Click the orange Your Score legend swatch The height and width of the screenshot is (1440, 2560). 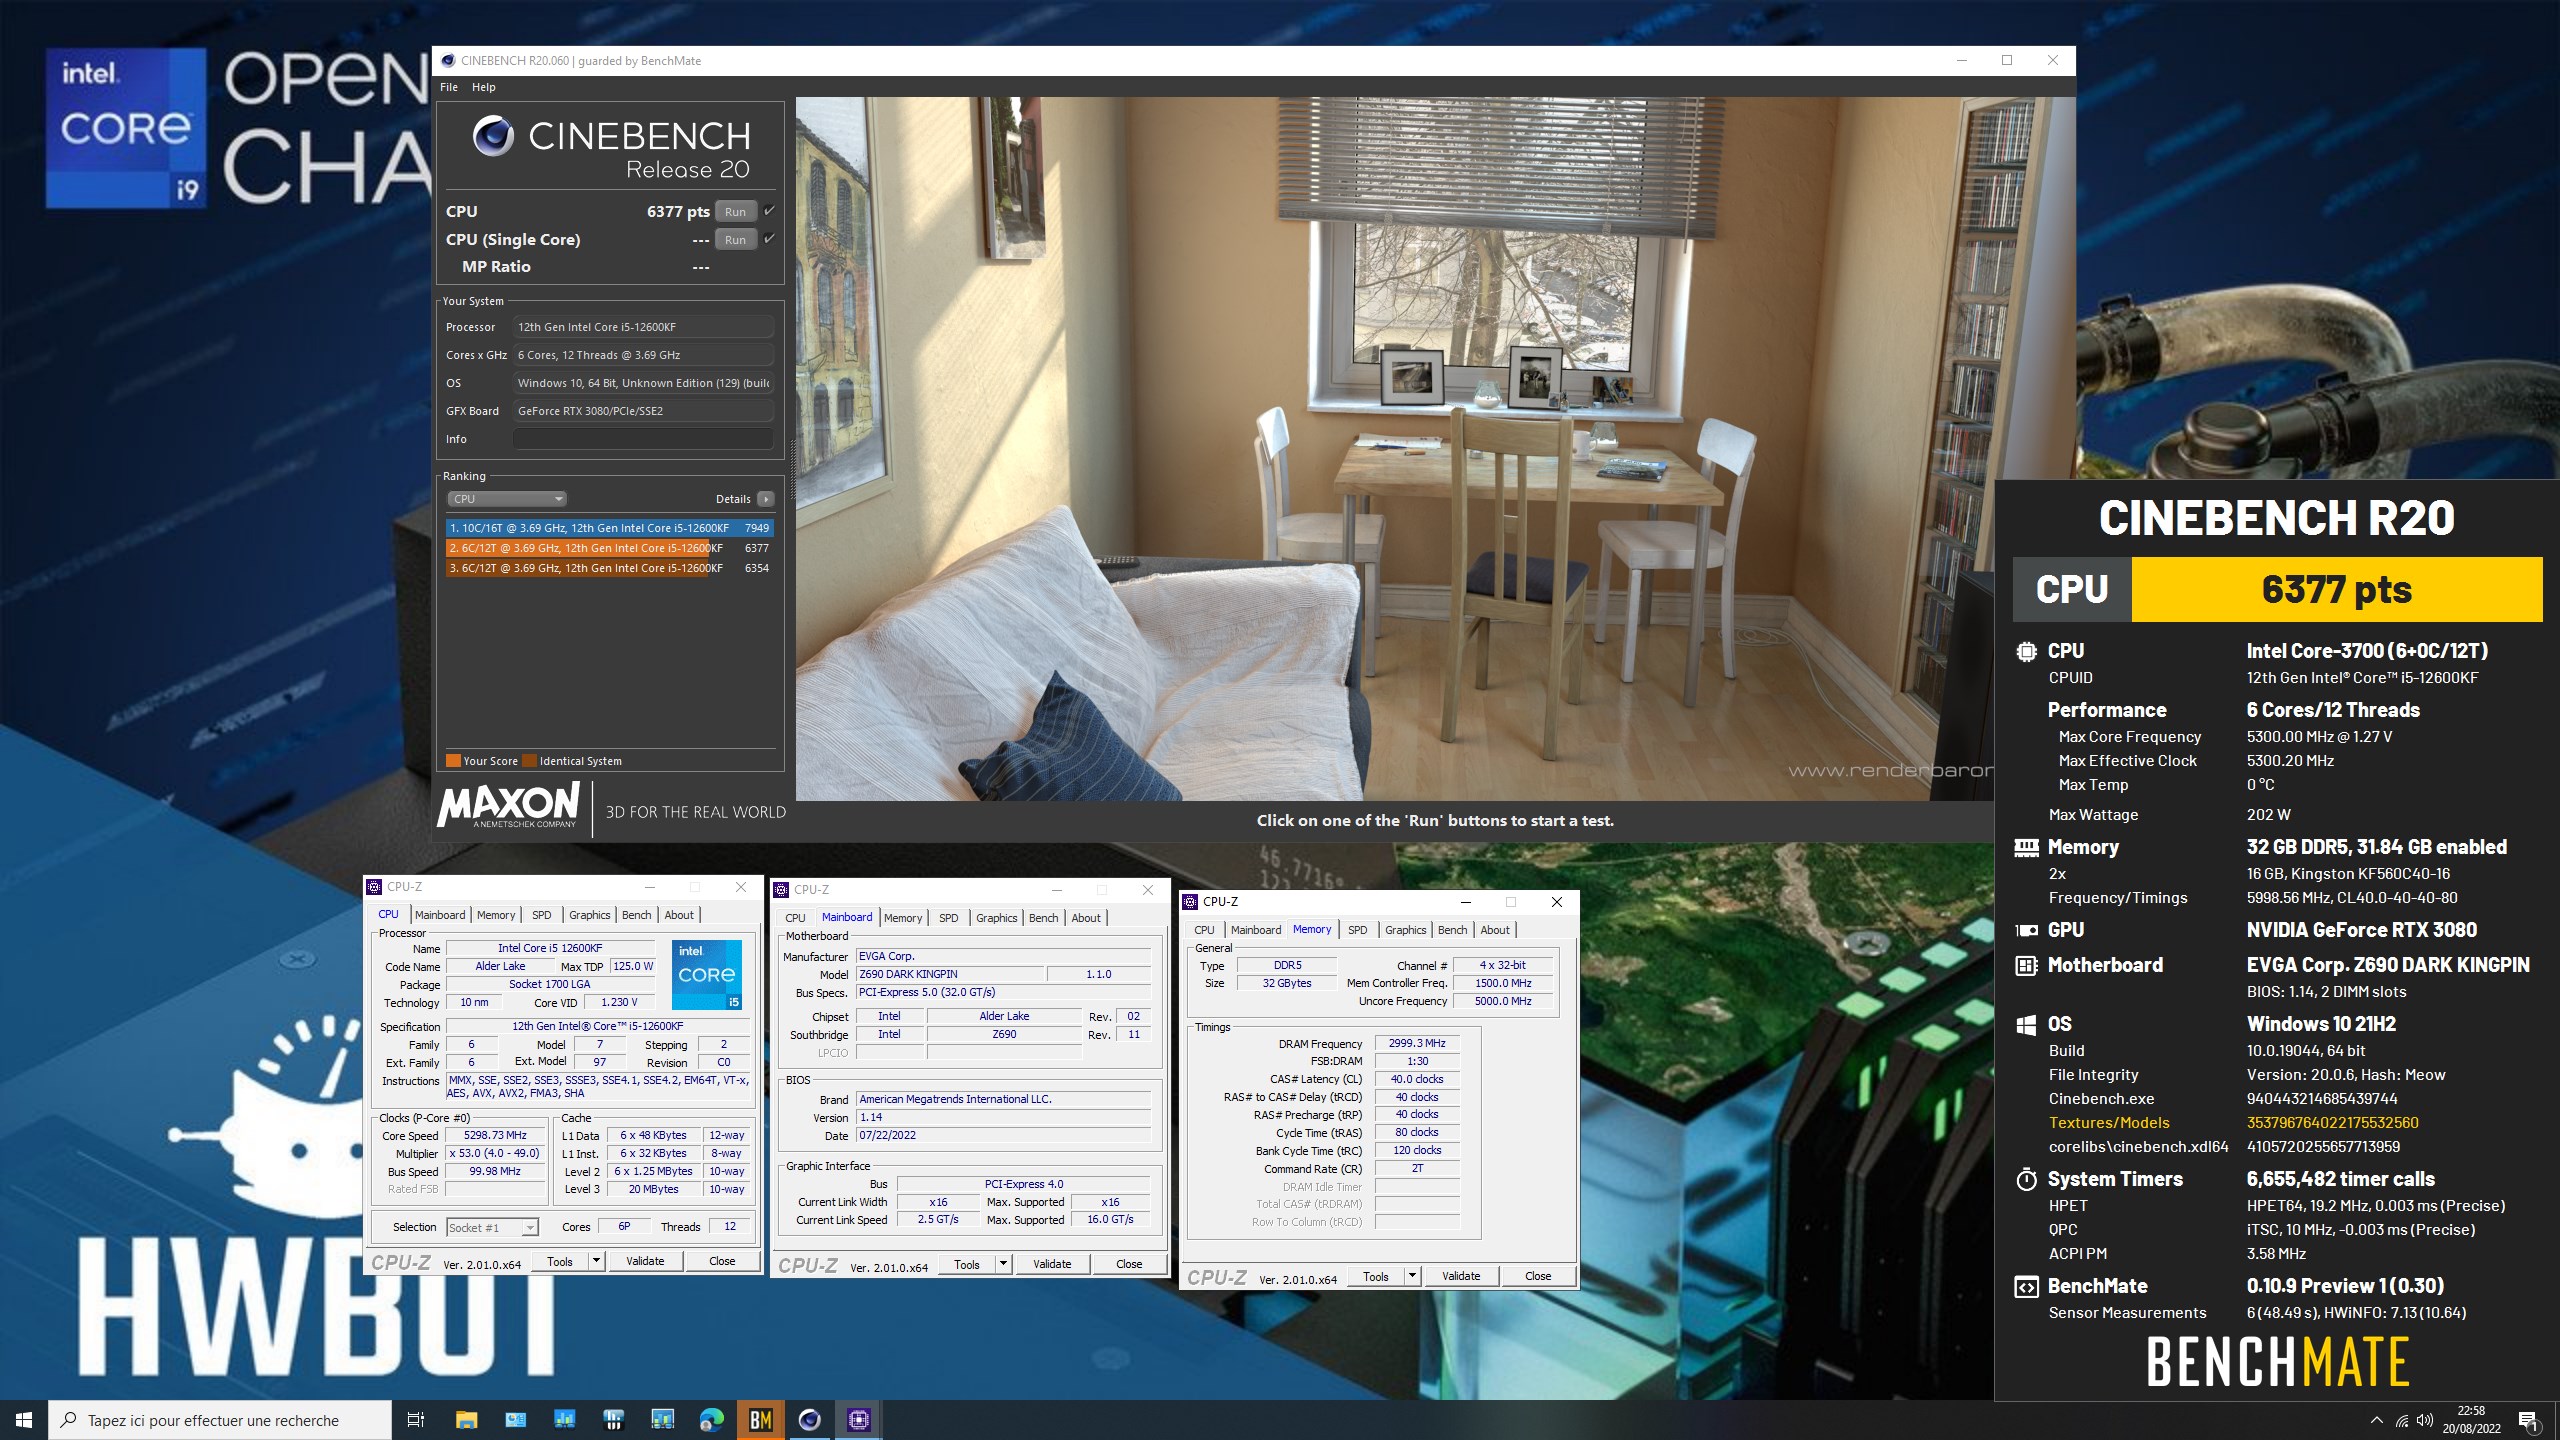pos(453,761)
